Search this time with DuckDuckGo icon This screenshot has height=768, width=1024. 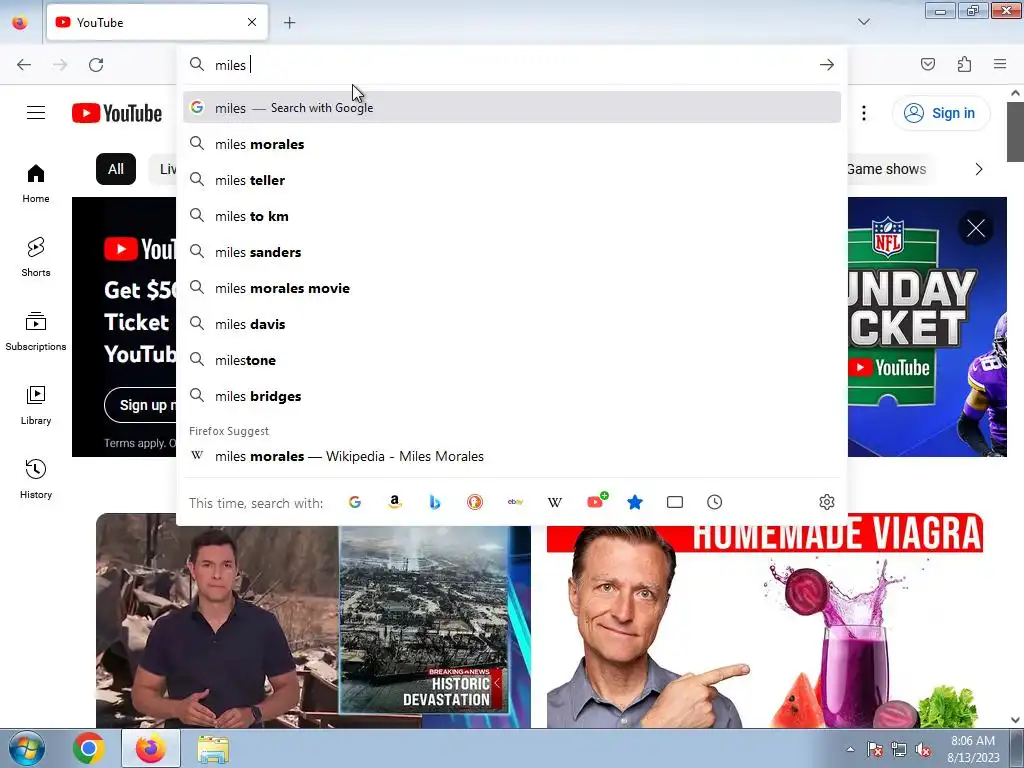click(475, 502)
